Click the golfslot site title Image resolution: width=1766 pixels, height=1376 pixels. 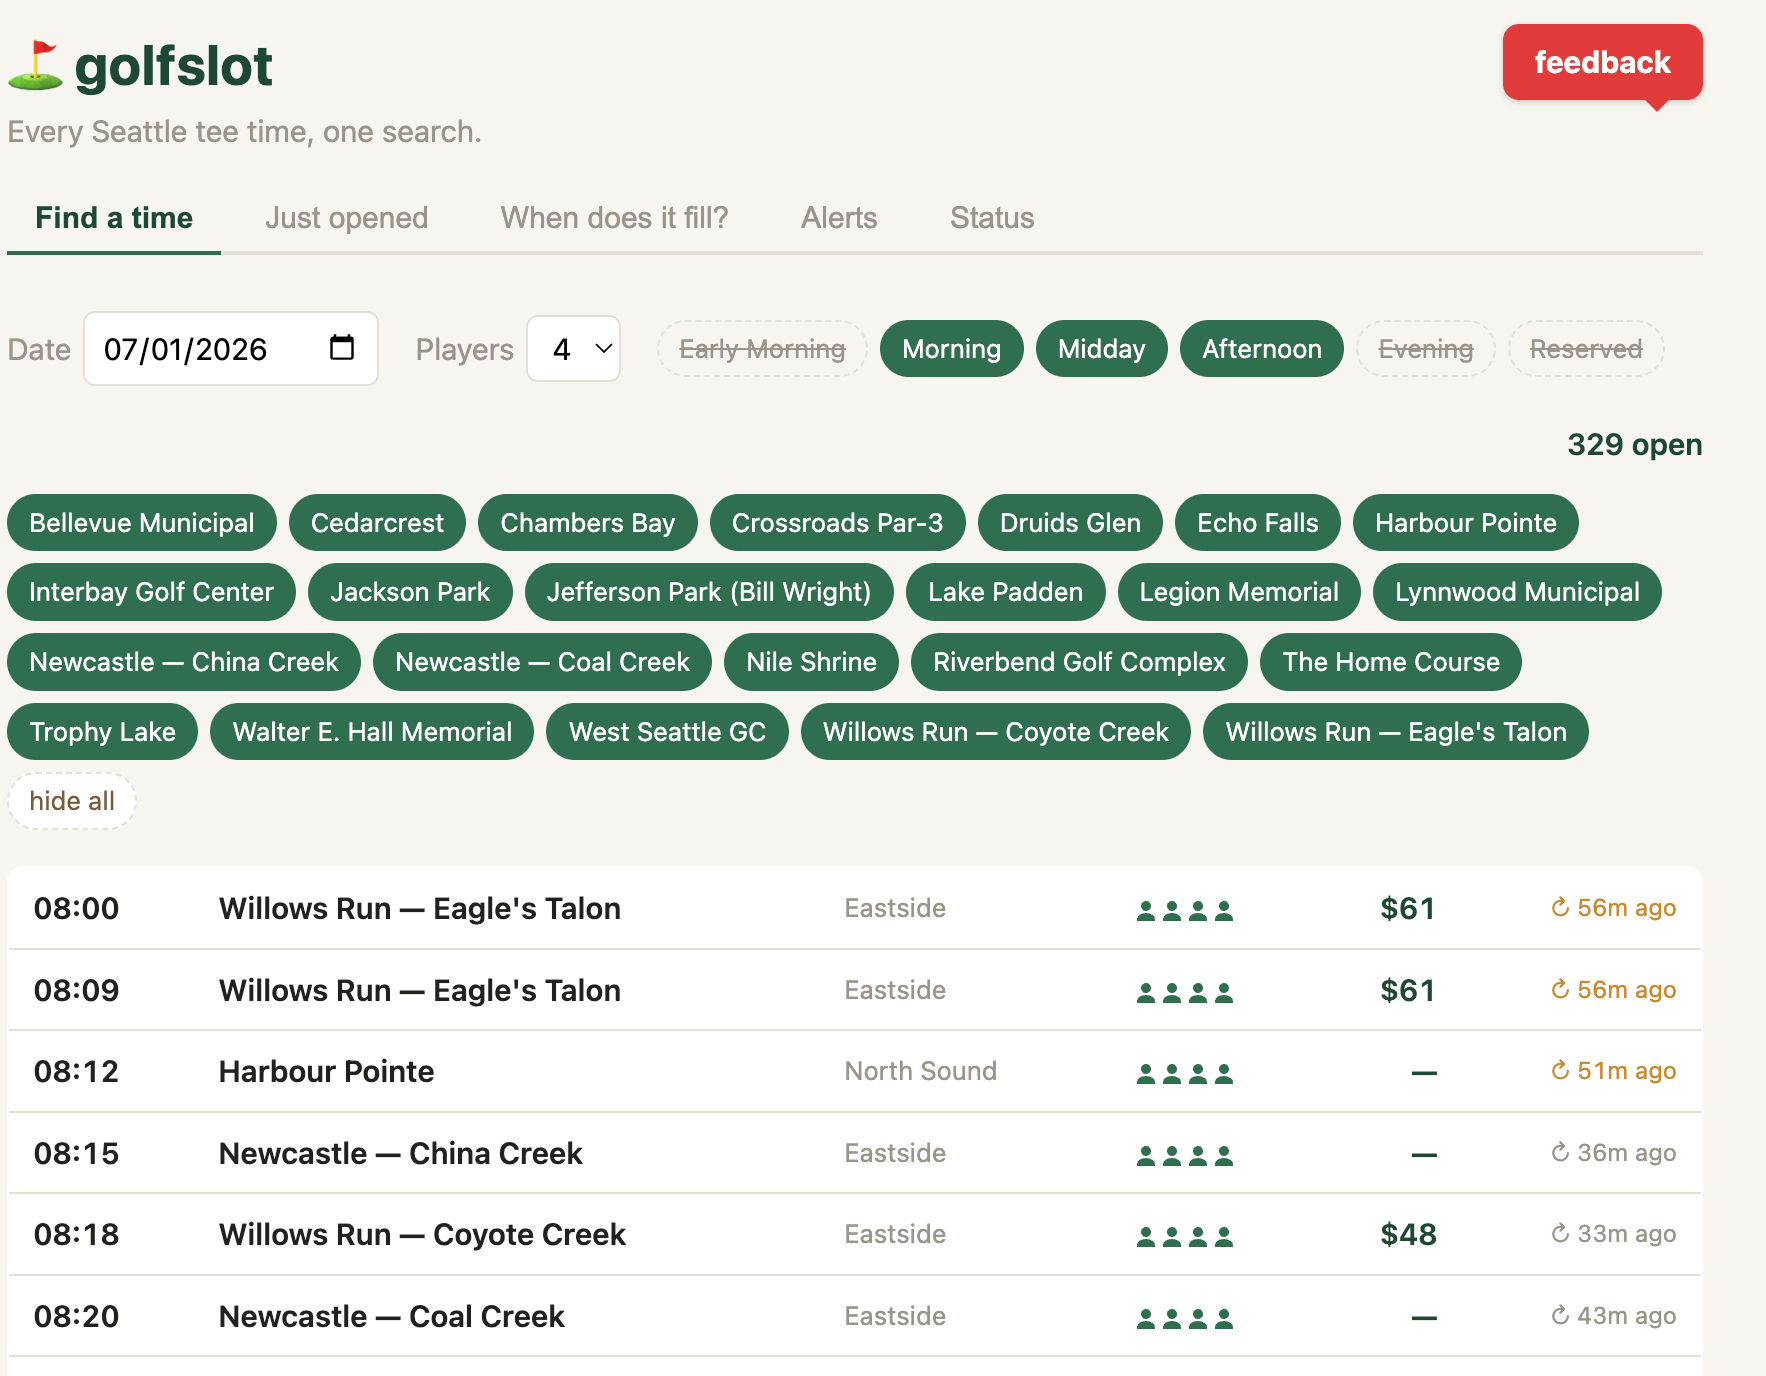pyautogui.click(x=173, y=66)
